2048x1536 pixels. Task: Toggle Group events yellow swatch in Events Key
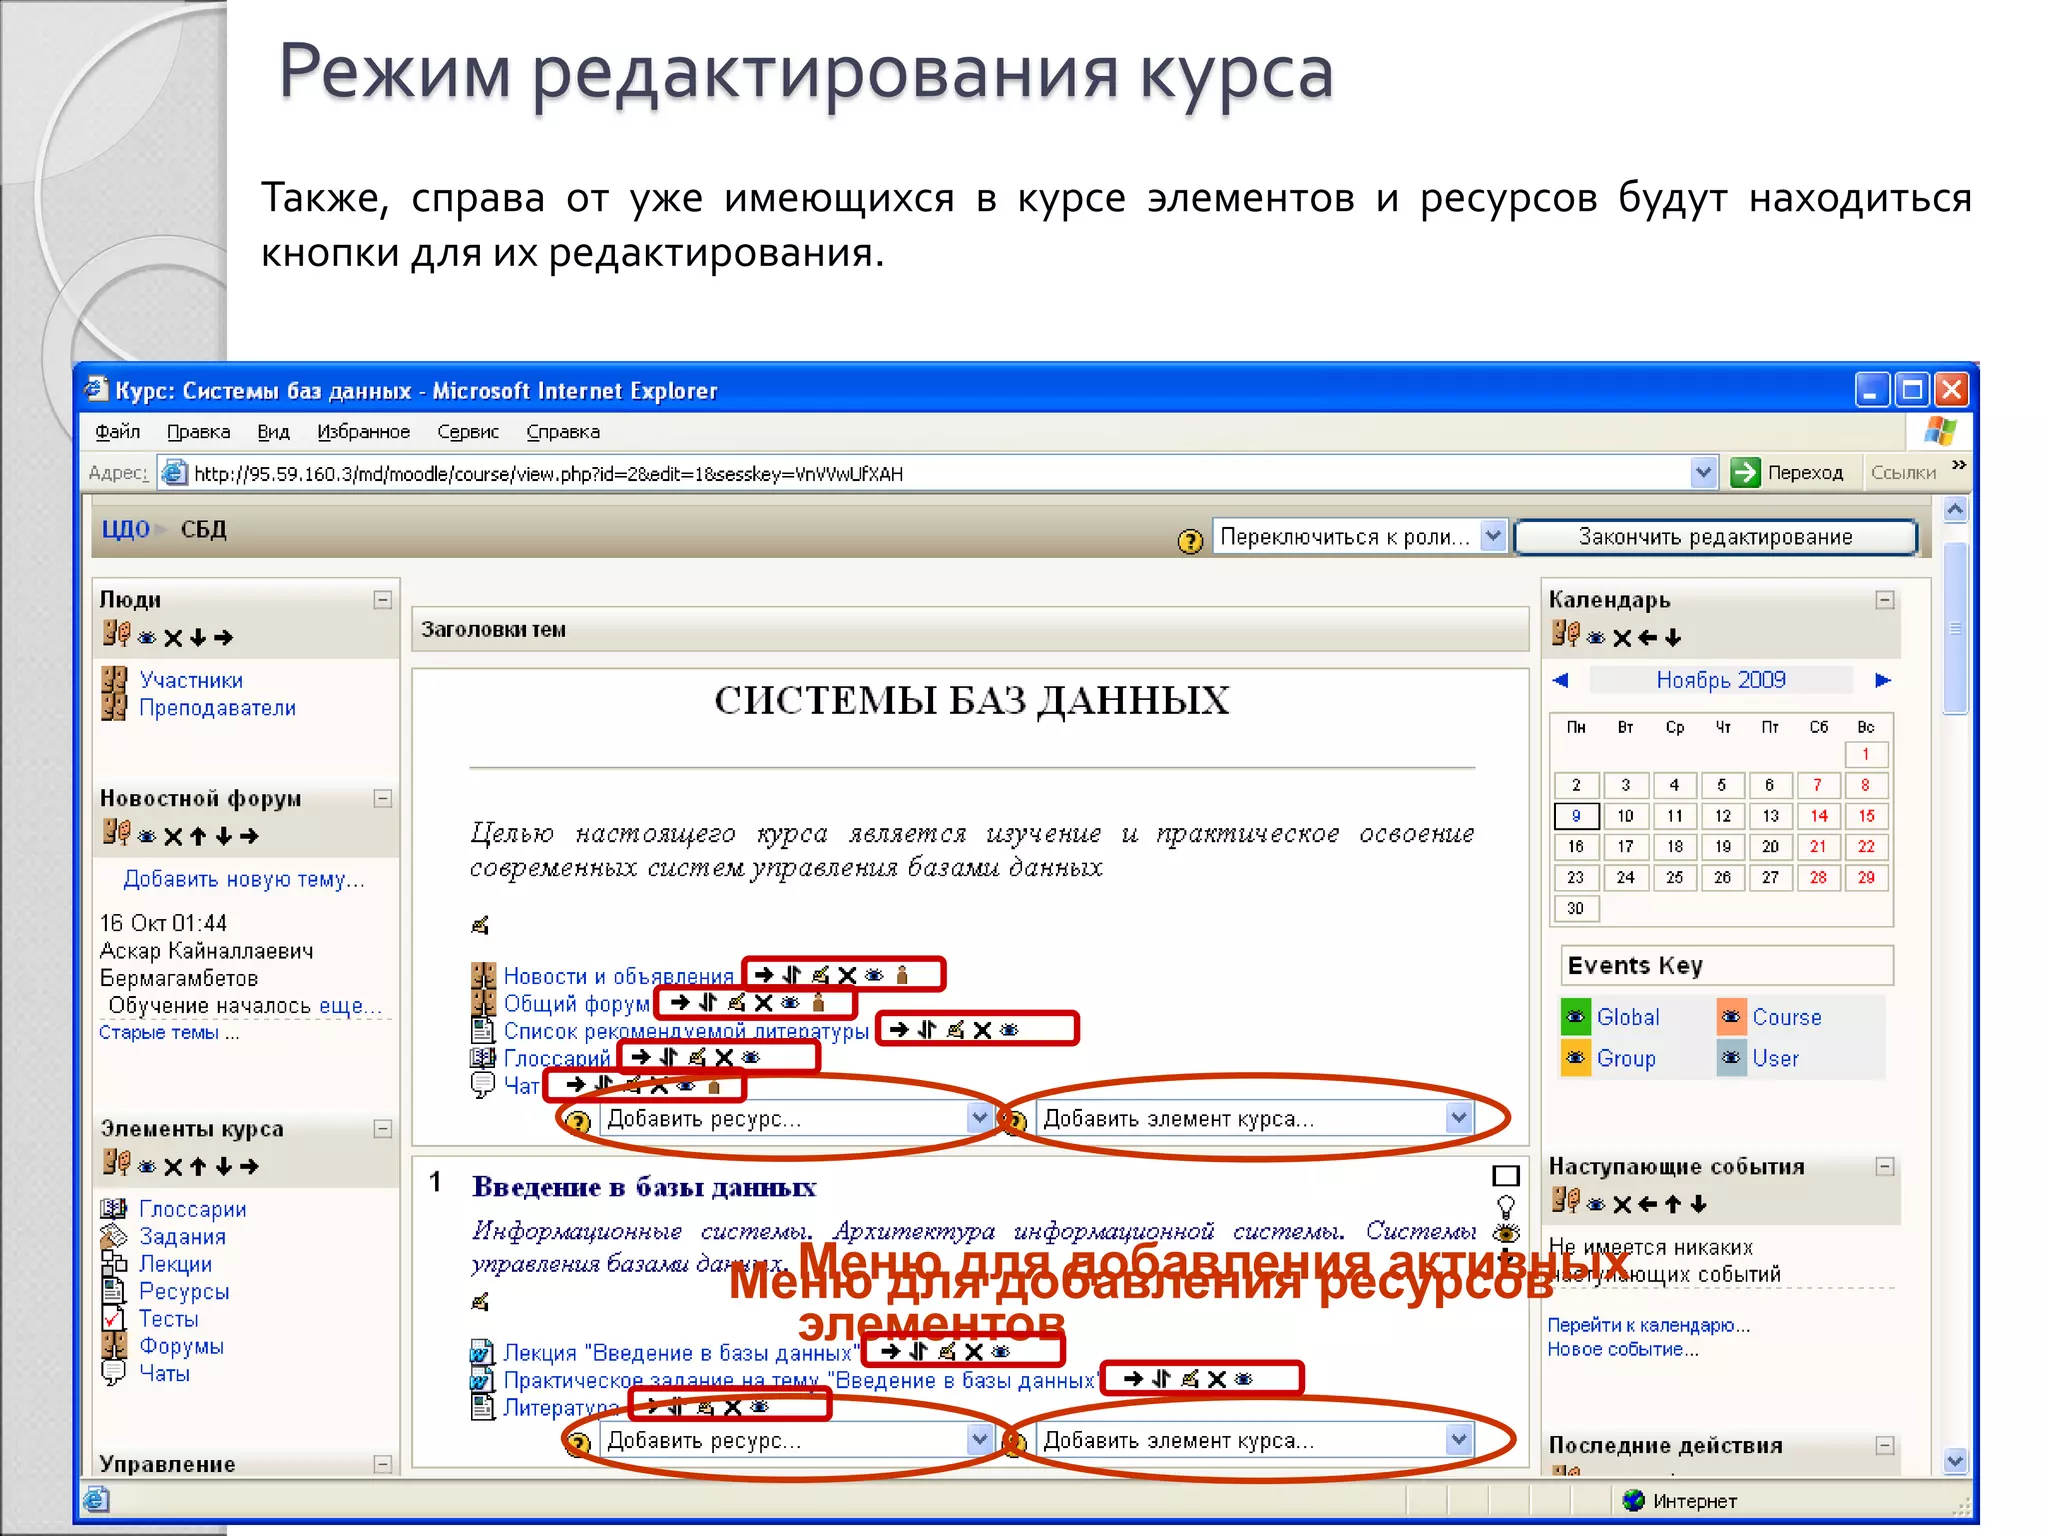pos(1576,1058)
